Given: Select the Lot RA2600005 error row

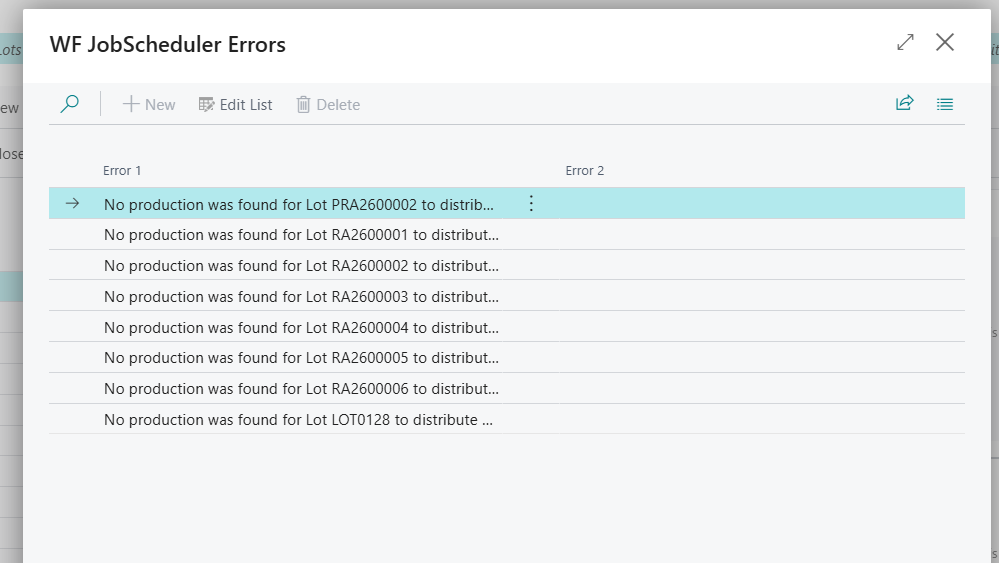Looking at the screenshot, I should point(300,359).
